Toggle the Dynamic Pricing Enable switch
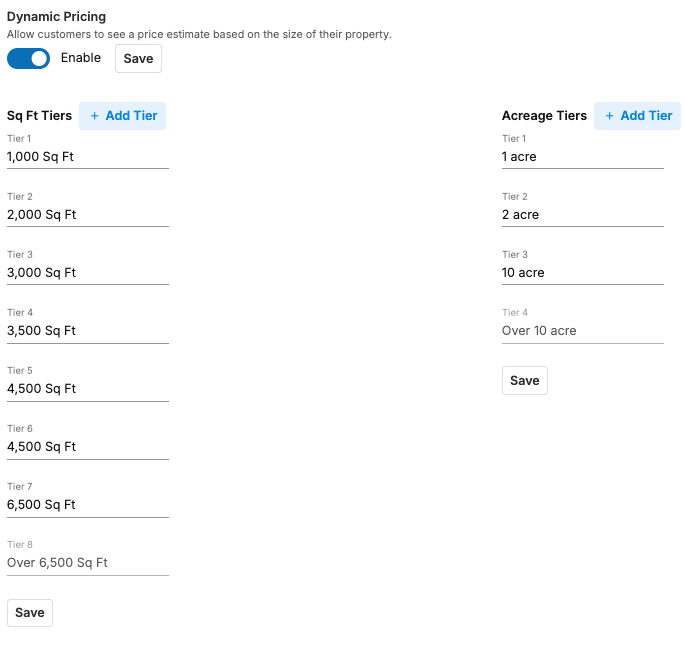Image resolution: width=684 pixels, height=648 pixels. click(x=28, y=58)
